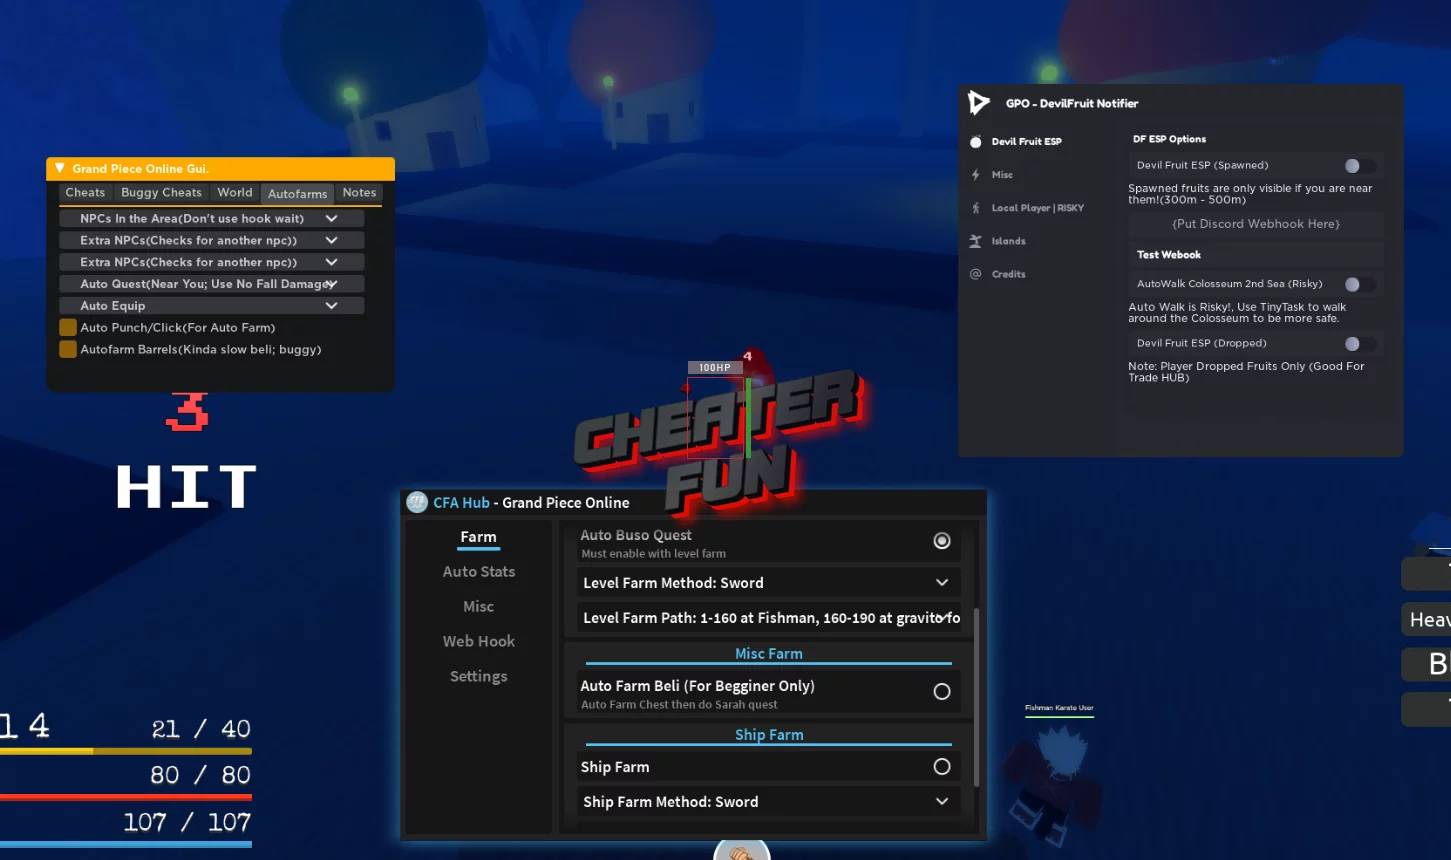The height and width of the screenshot is (860, 1451).
Task: Click the Credits at-sign icon
Action: (x=976, y=274)
